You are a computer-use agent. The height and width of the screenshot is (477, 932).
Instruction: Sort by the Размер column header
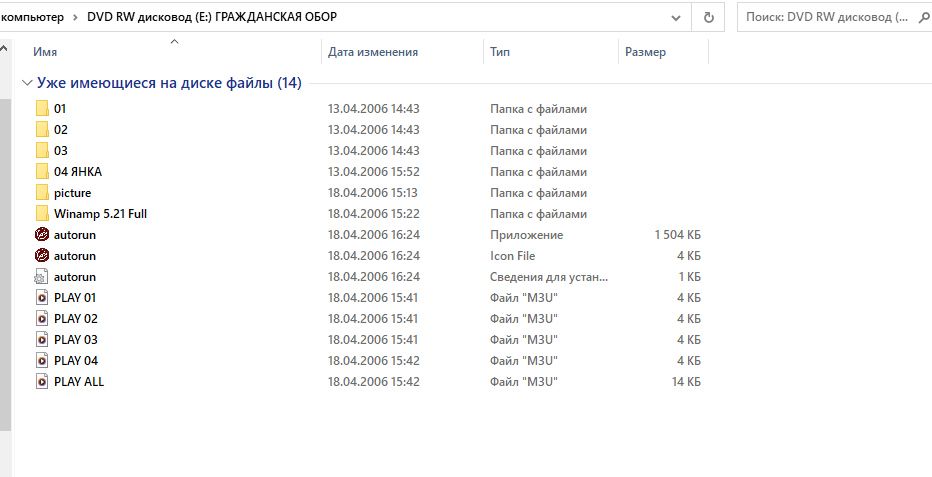click(646, 52)
